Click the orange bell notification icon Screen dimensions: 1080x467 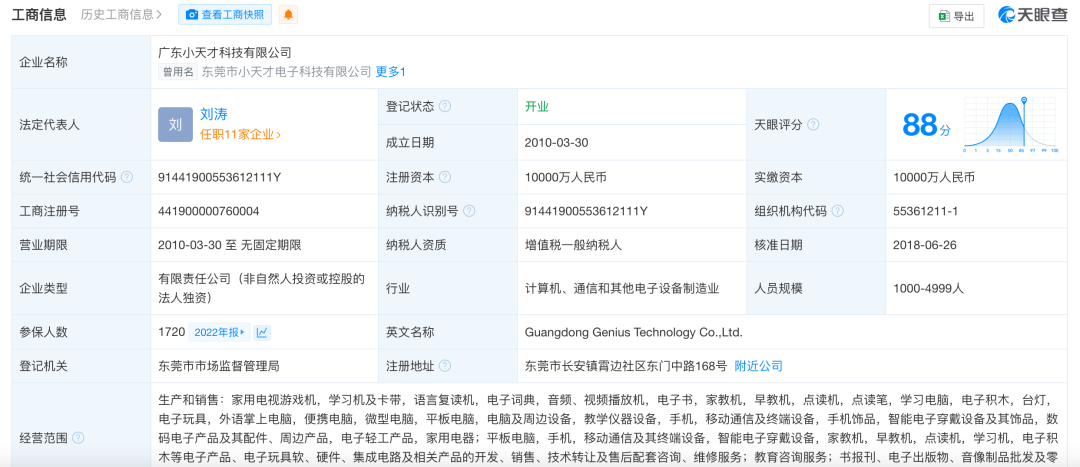288,14
